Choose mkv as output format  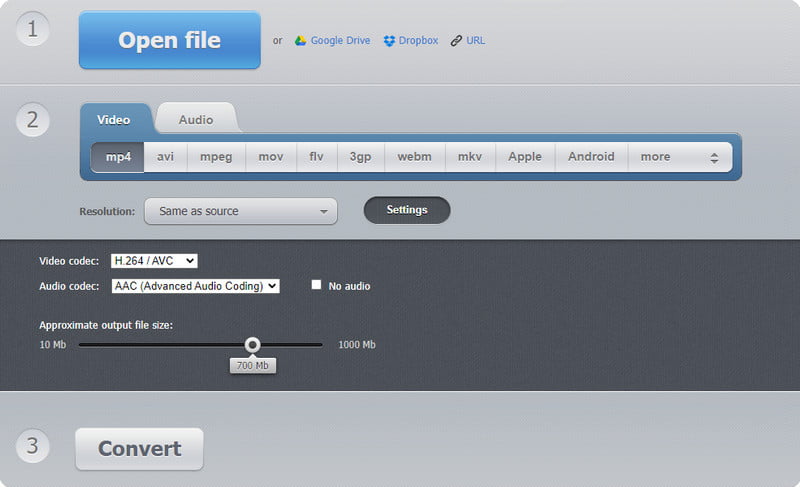click(x=470, y=157)
